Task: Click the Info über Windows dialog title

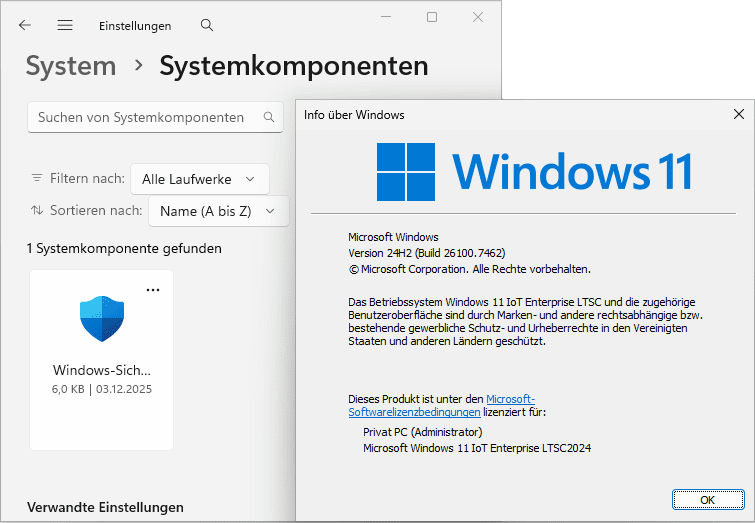Action: [x=354, y=115]
